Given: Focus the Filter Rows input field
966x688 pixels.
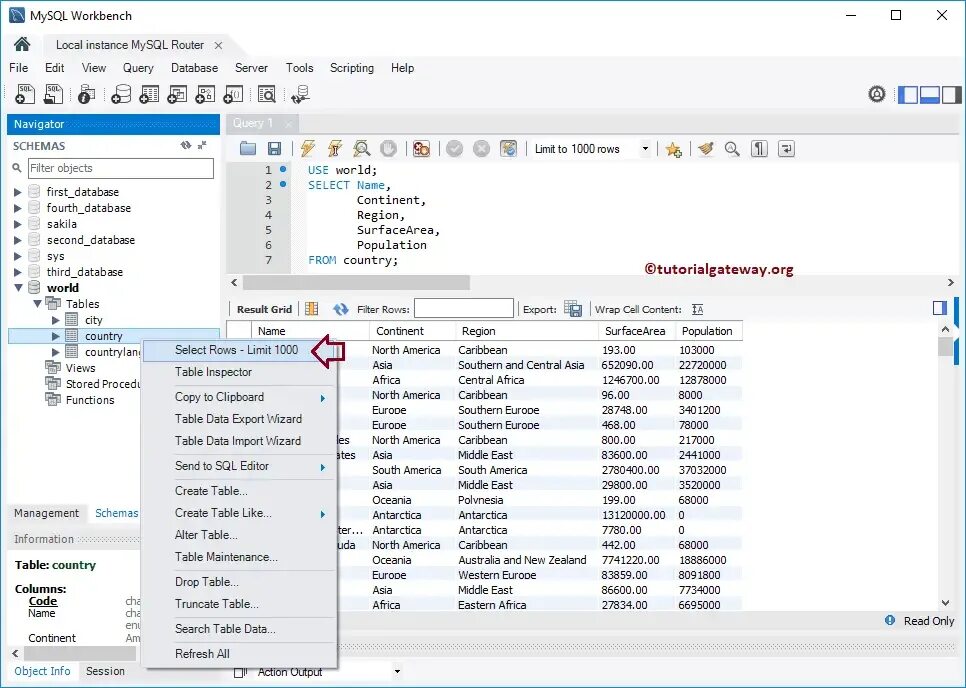Looking at the screenshot, I should pos(464,309).
